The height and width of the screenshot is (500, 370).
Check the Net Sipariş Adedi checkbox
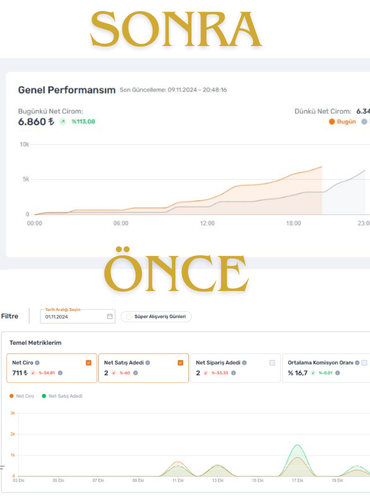272,363
